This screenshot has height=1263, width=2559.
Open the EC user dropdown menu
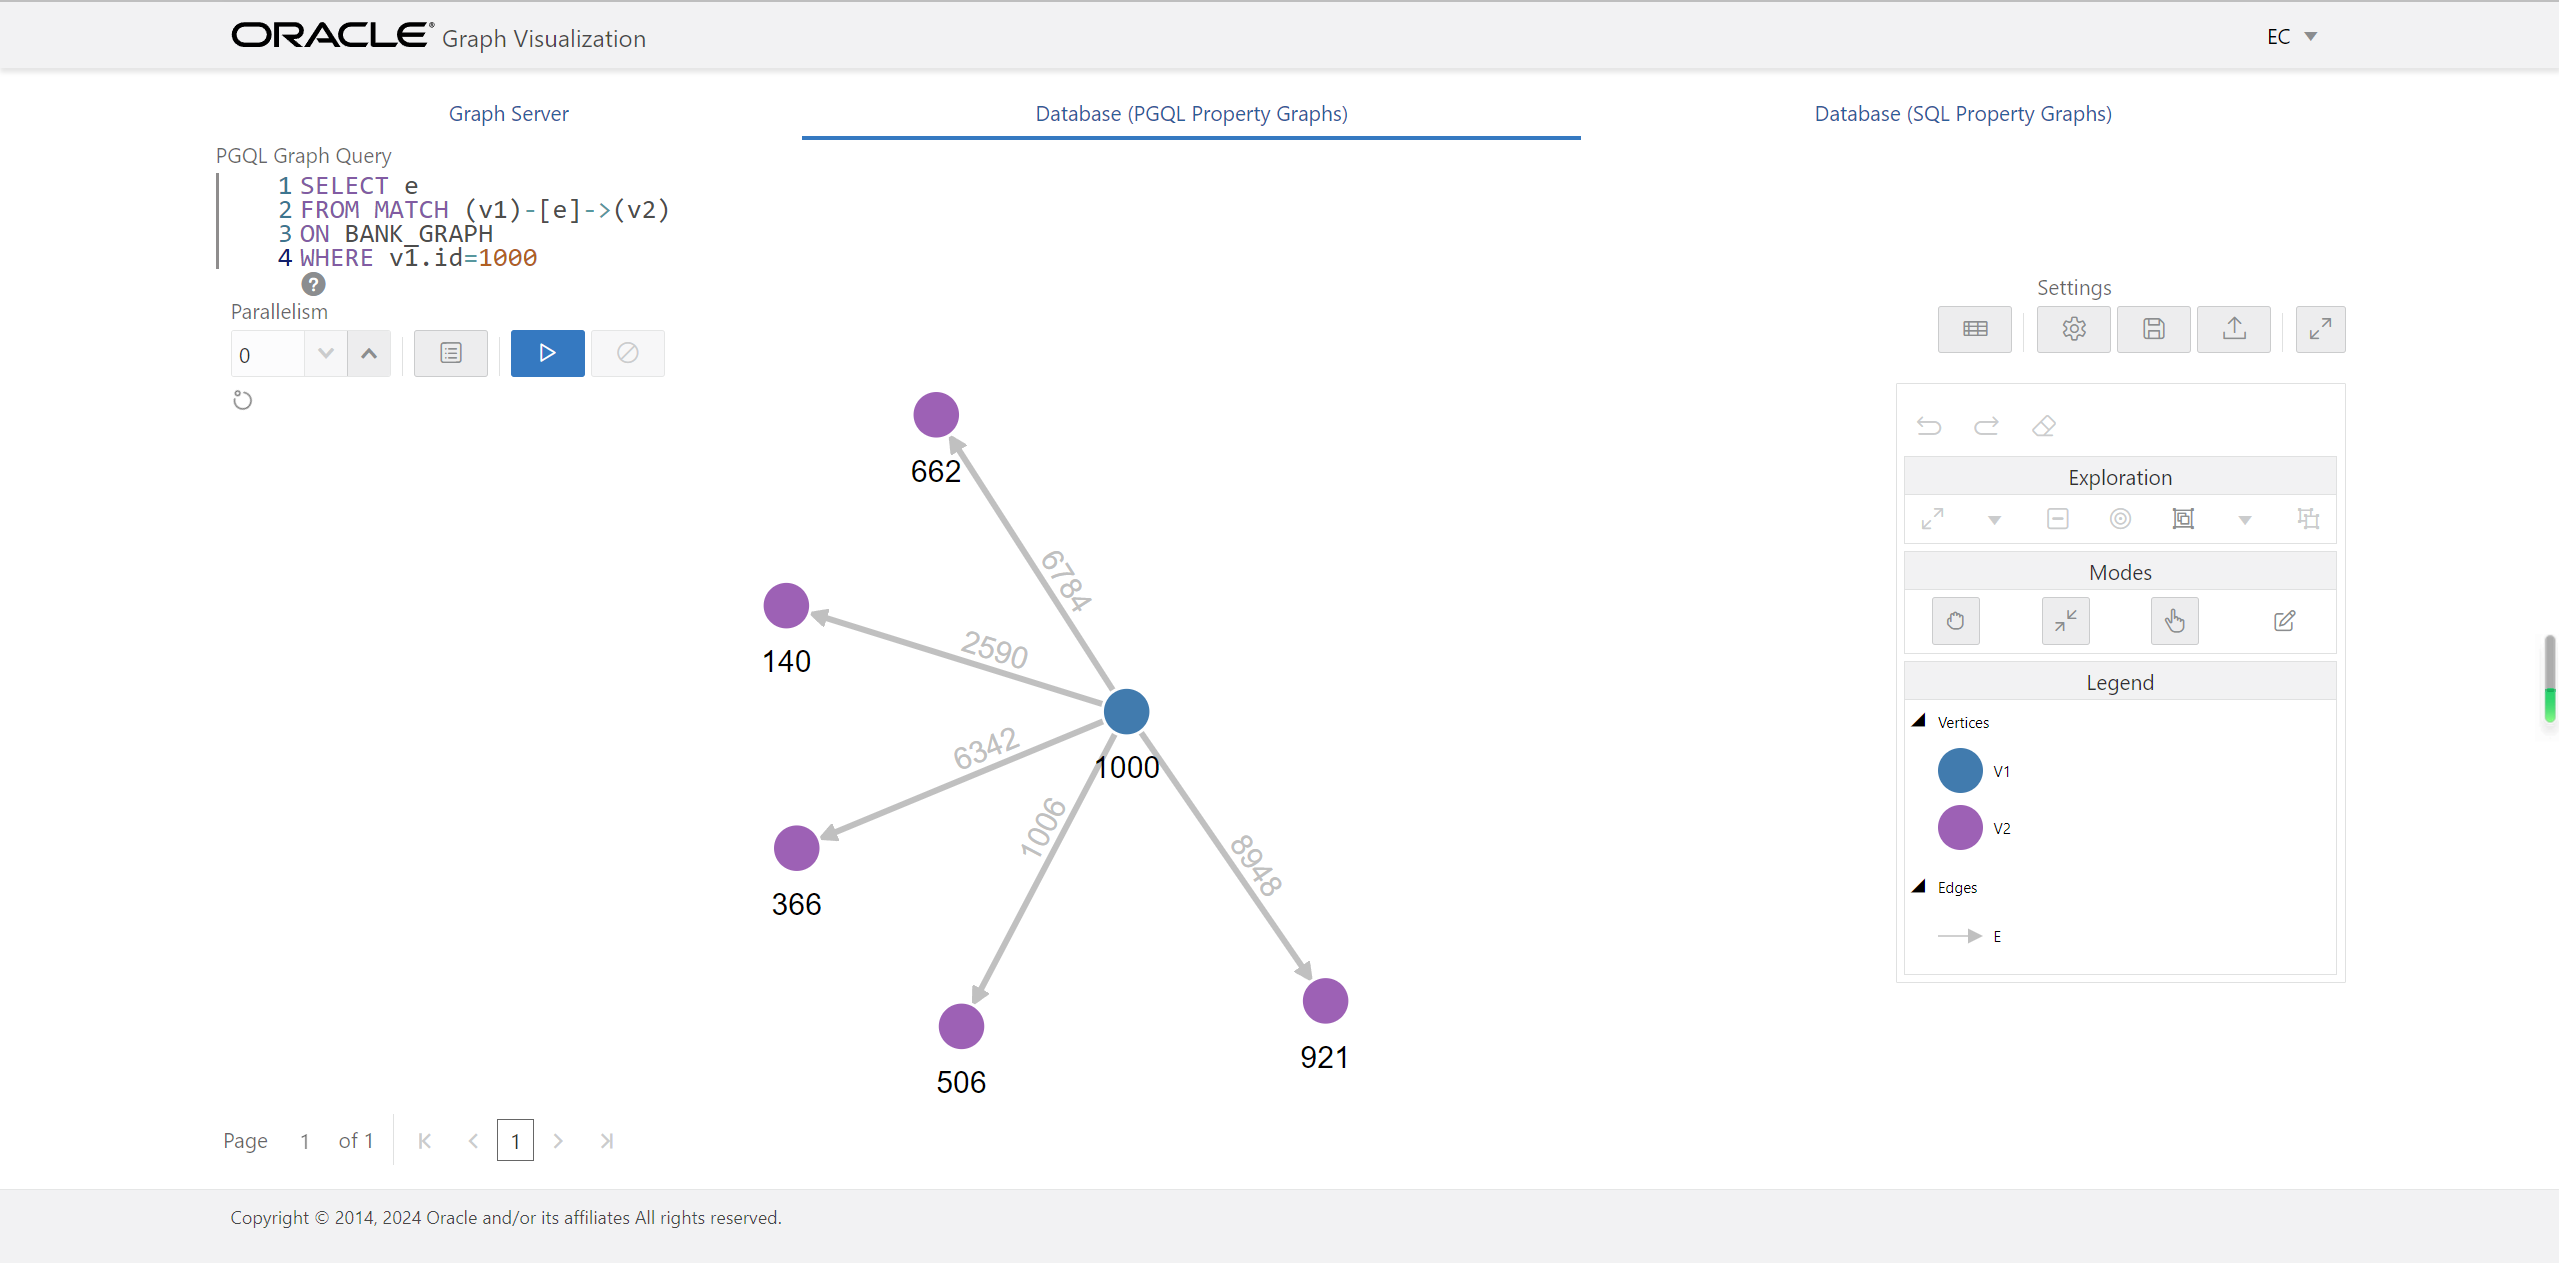[2291, 37]
